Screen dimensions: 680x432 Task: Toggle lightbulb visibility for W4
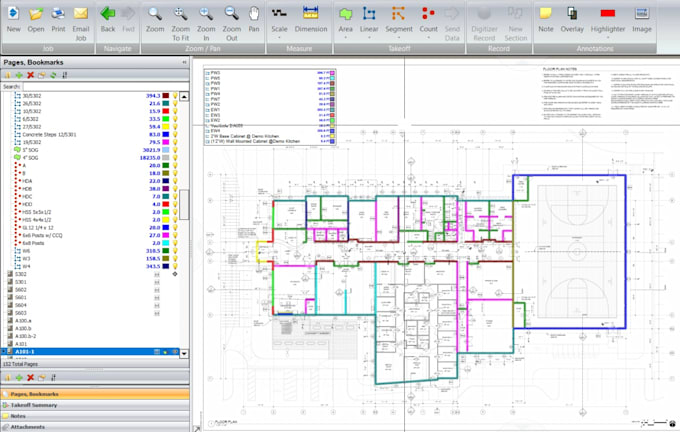(x=175, y=266)
